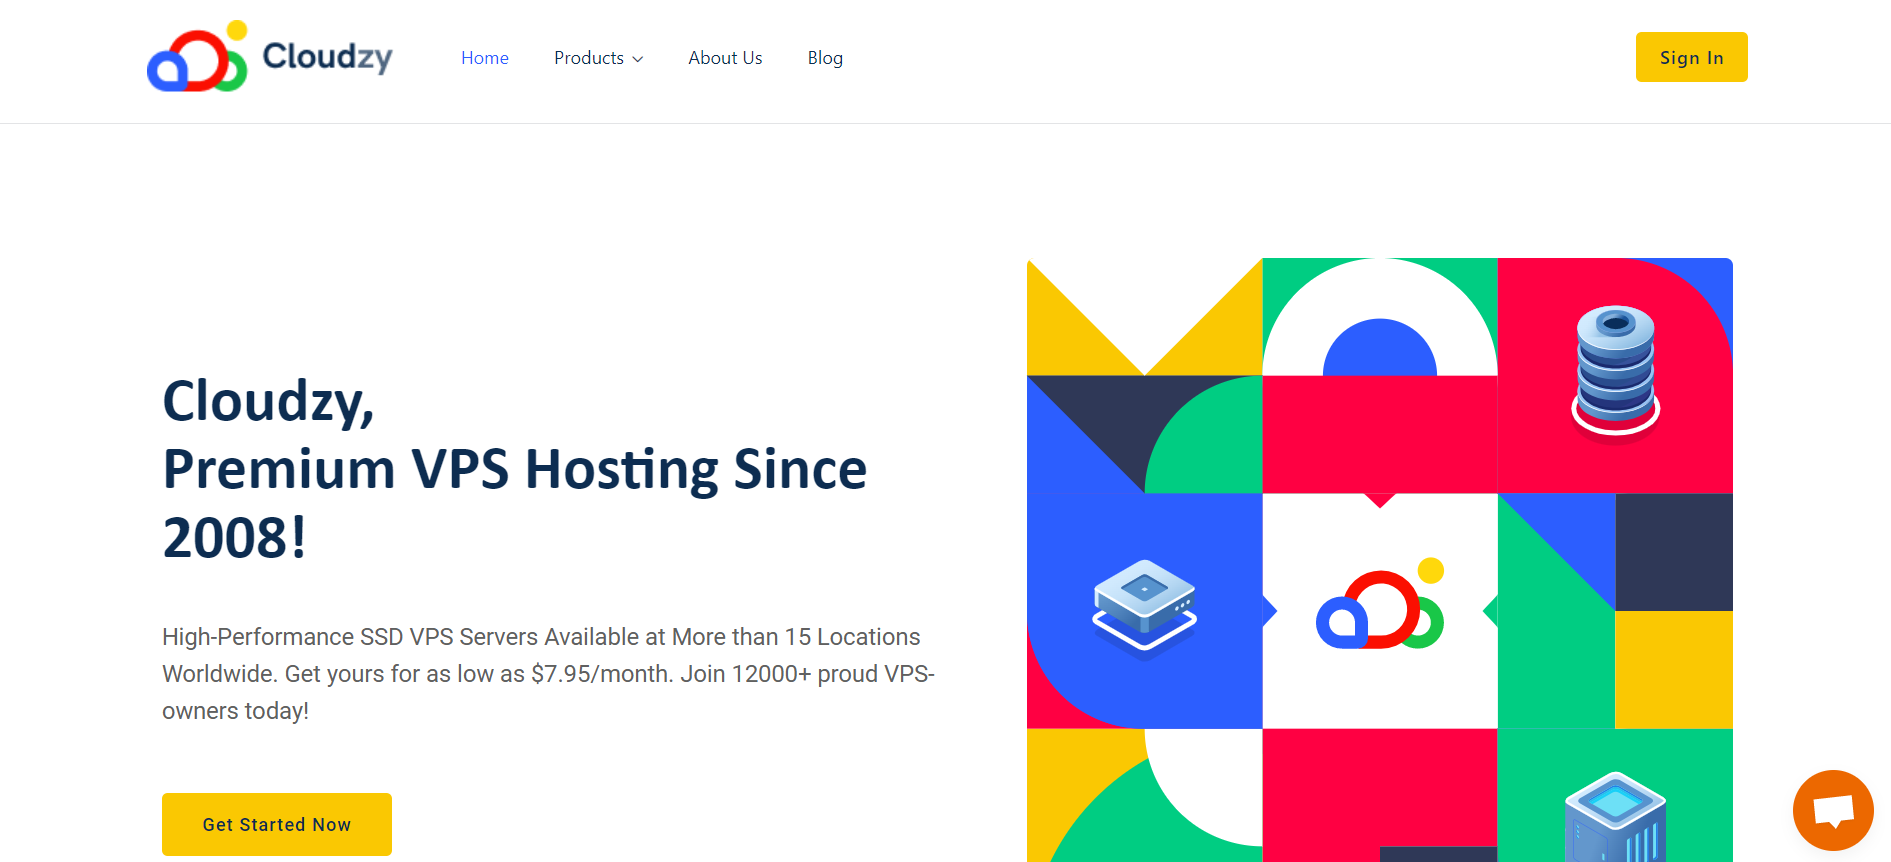
Task: Click the Sign In button
Action: (1691, 57)
